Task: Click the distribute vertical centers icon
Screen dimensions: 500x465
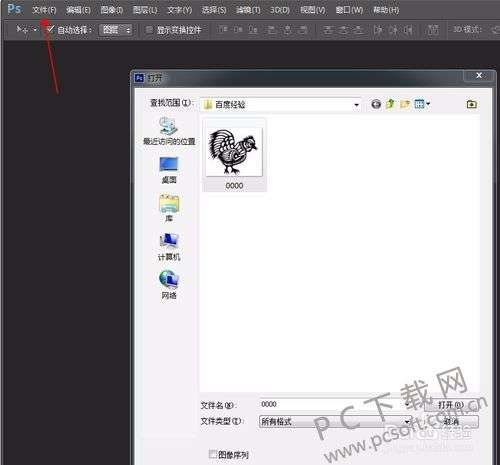Action: pyautogui.click(x=343, y=30)
